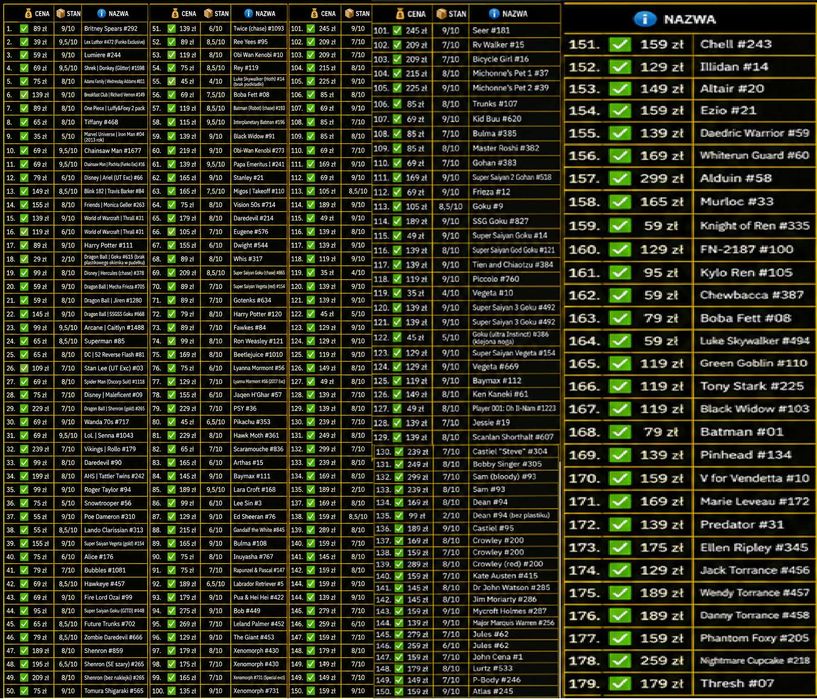Select the name Tien and Chiaotzu #384
Image resolution: width=817 pixels, height=699 pixels.
point(513,265)
